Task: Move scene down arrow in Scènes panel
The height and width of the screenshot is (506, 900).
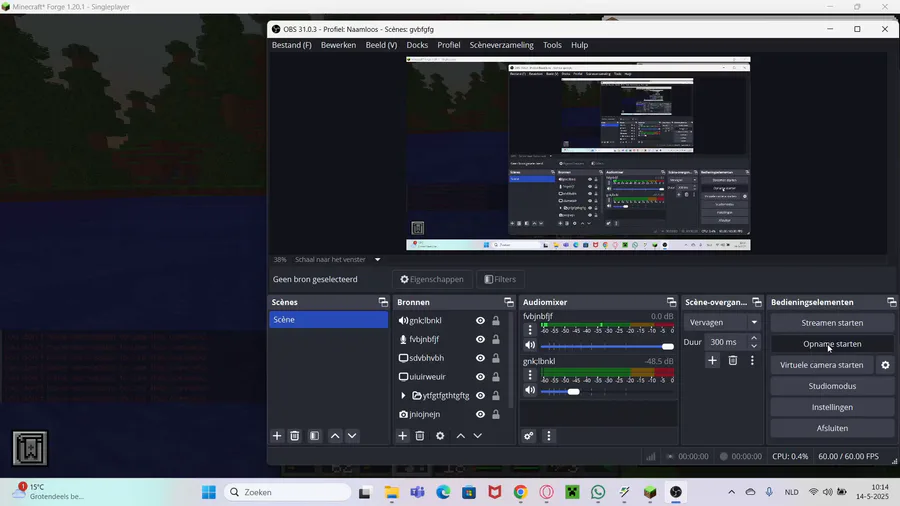Action: click(352, 436)
